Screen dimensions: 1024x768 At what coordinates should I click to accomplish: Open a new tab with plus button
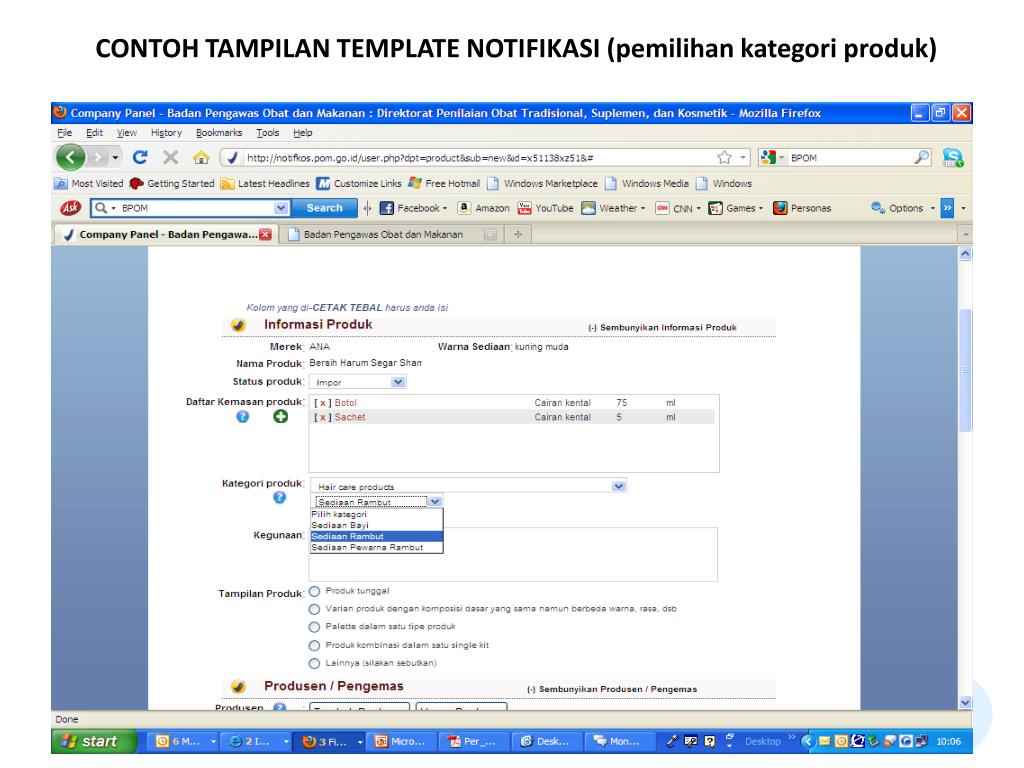tap(518, 234)
